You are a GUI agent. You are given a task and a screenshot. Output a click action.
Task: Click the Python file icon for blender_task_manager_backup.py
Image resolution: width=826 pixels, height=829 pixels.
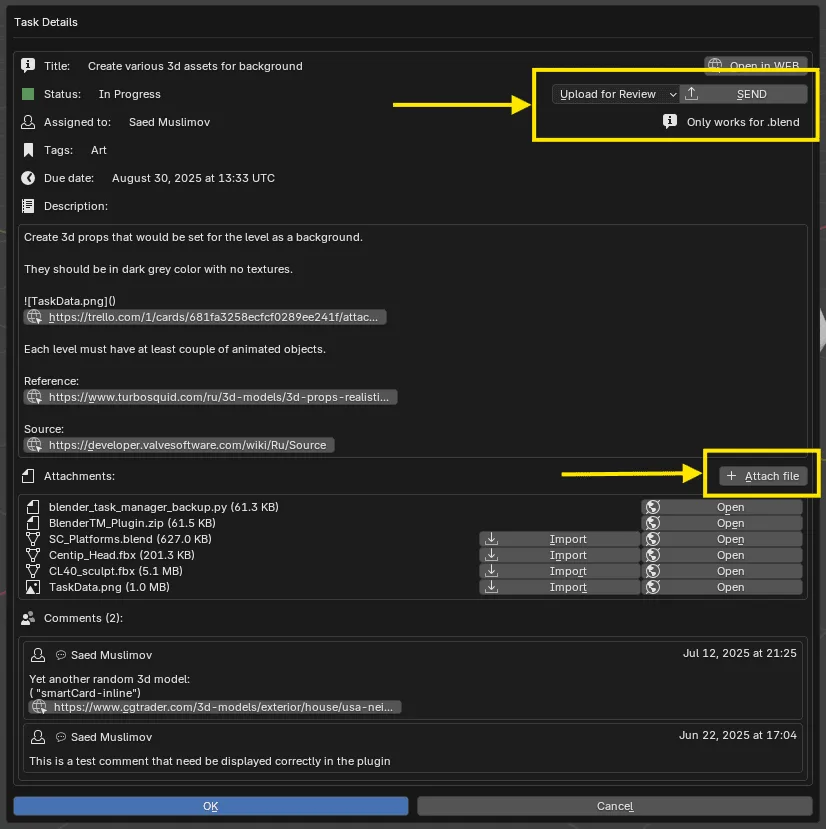tap(31, 507)
